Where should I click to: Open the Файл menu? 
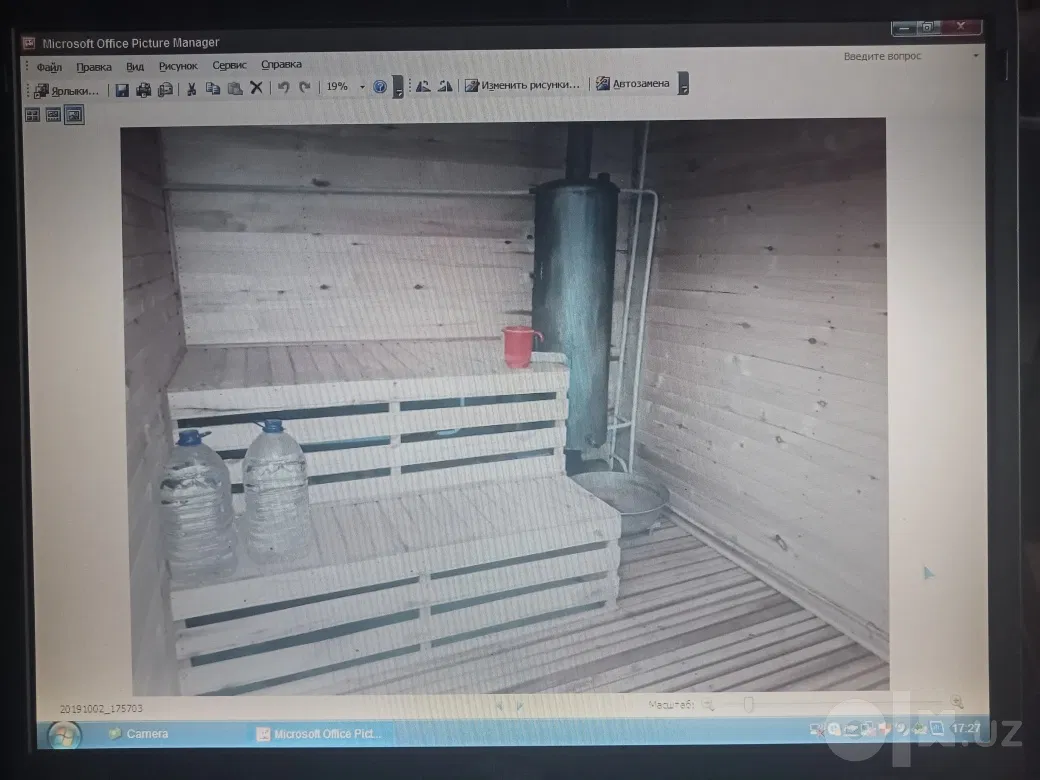pyautogui.click(x=48, y=67)
